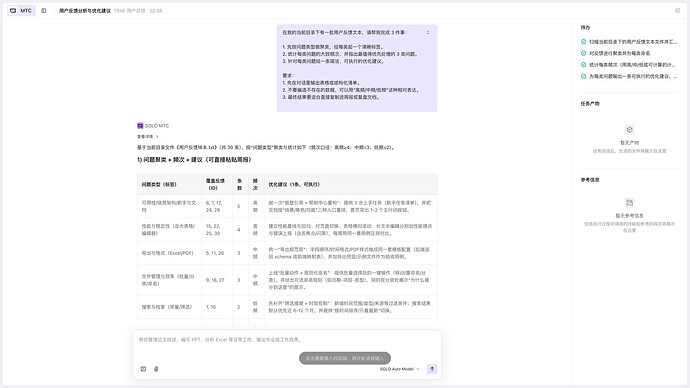
Task: Click the 待办 section heading
Action: pyautogui.click(x=585, y=27)
